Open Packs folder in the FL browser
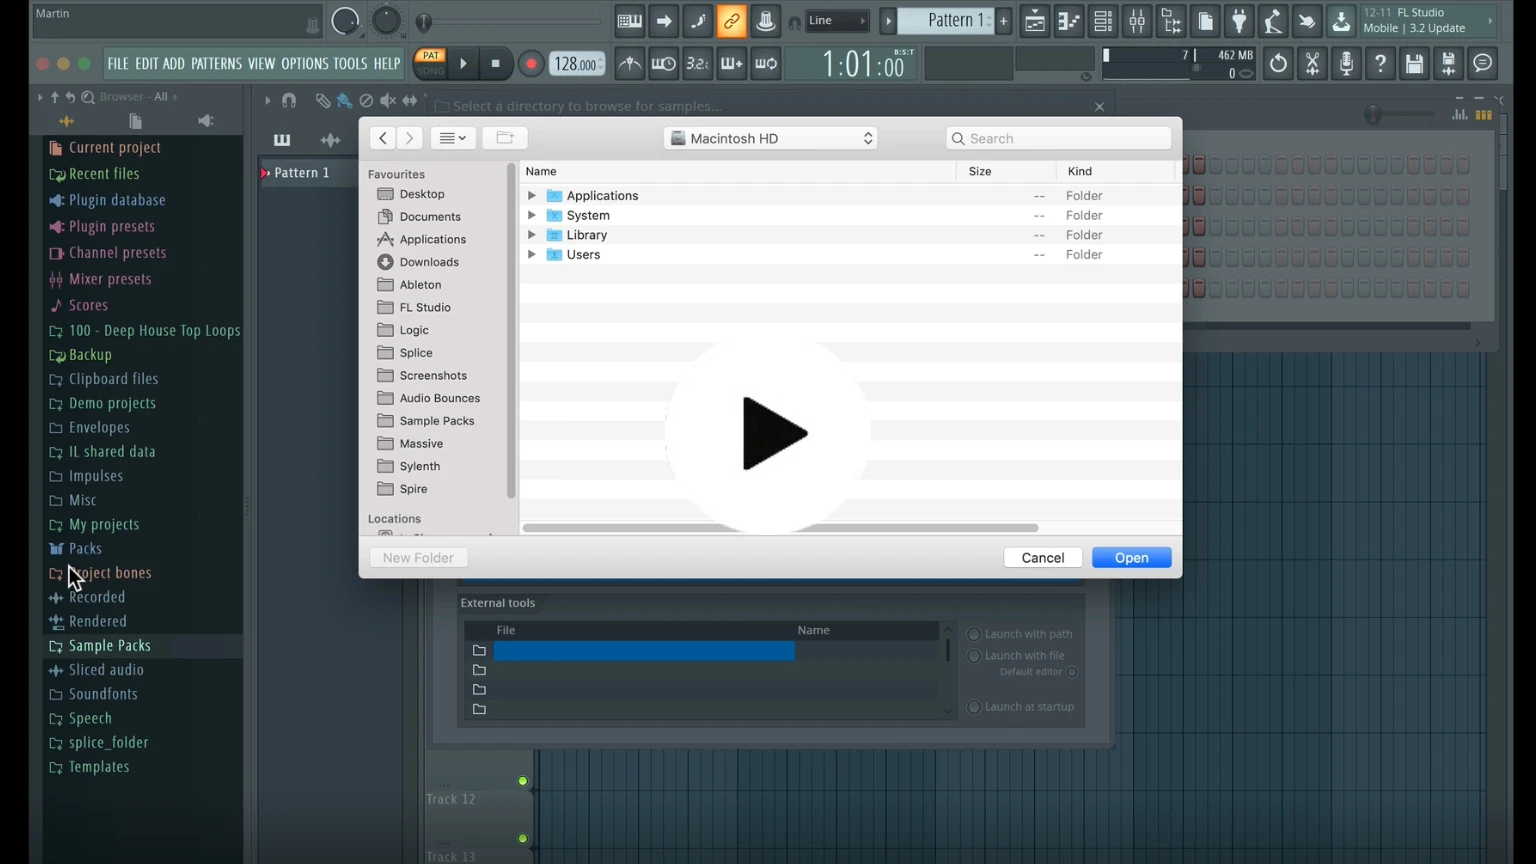 pos(85,549)
